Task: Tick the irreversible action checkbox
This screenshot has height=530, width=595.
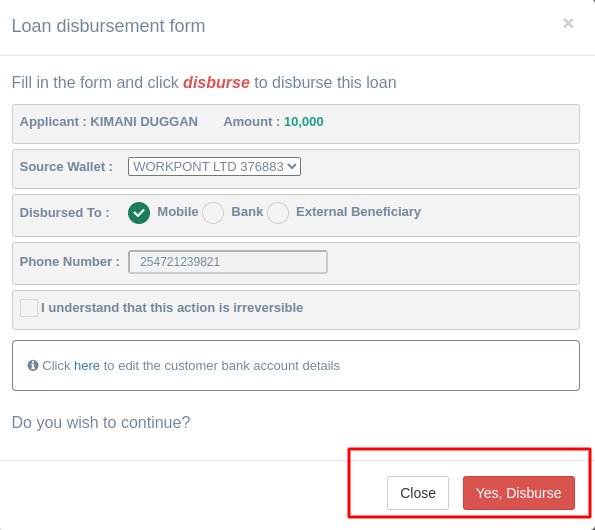Action: pos(29,308)
